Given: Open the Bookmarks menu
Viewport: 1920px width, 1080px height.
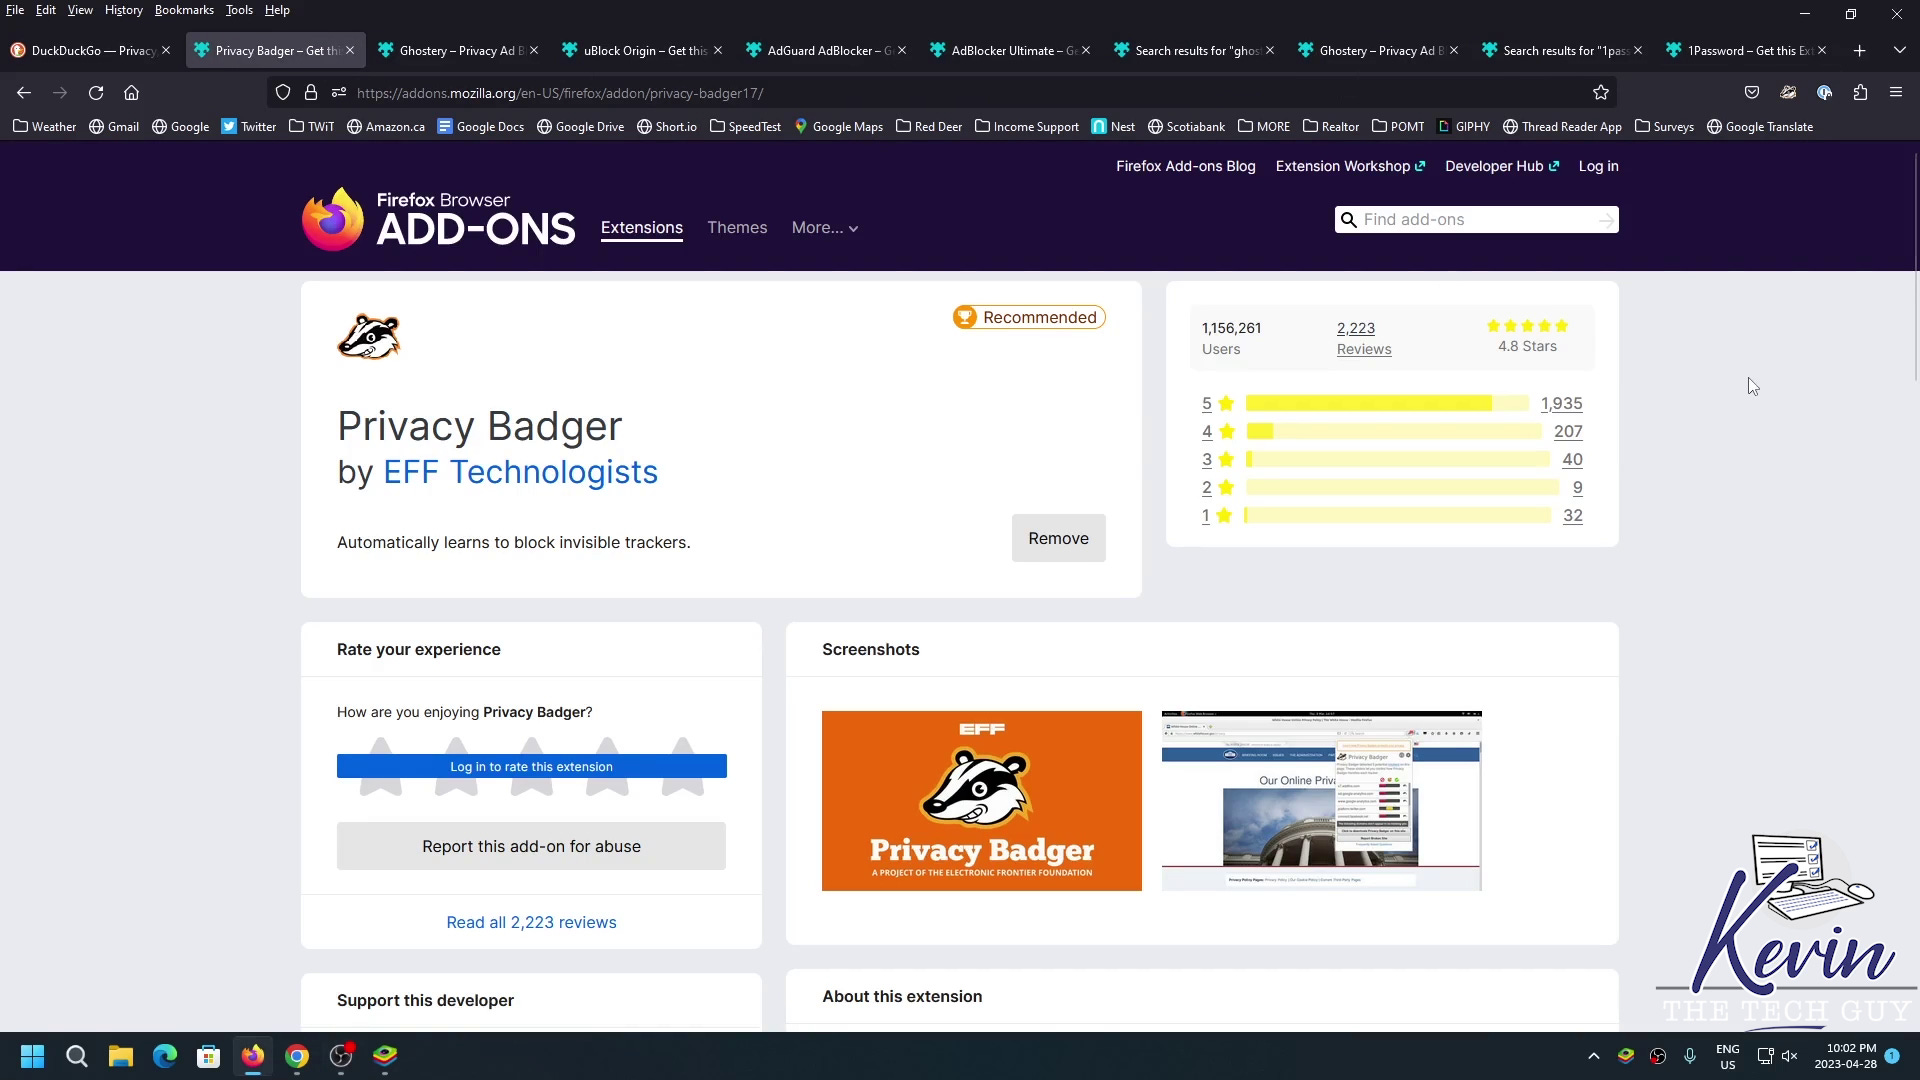Looking at the screenshot, I should pos(184,10).
